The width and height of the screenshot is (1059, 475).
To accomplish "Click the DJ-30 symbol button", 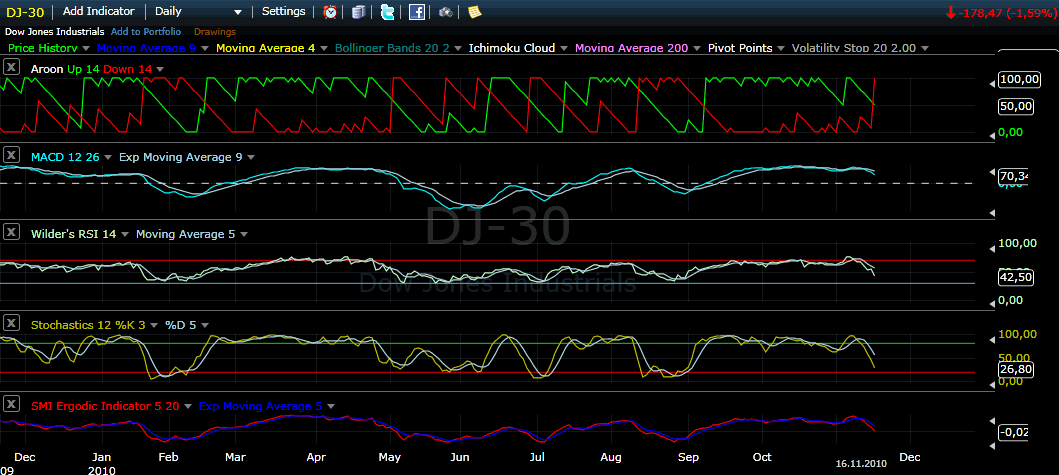I will pos(26,11).
